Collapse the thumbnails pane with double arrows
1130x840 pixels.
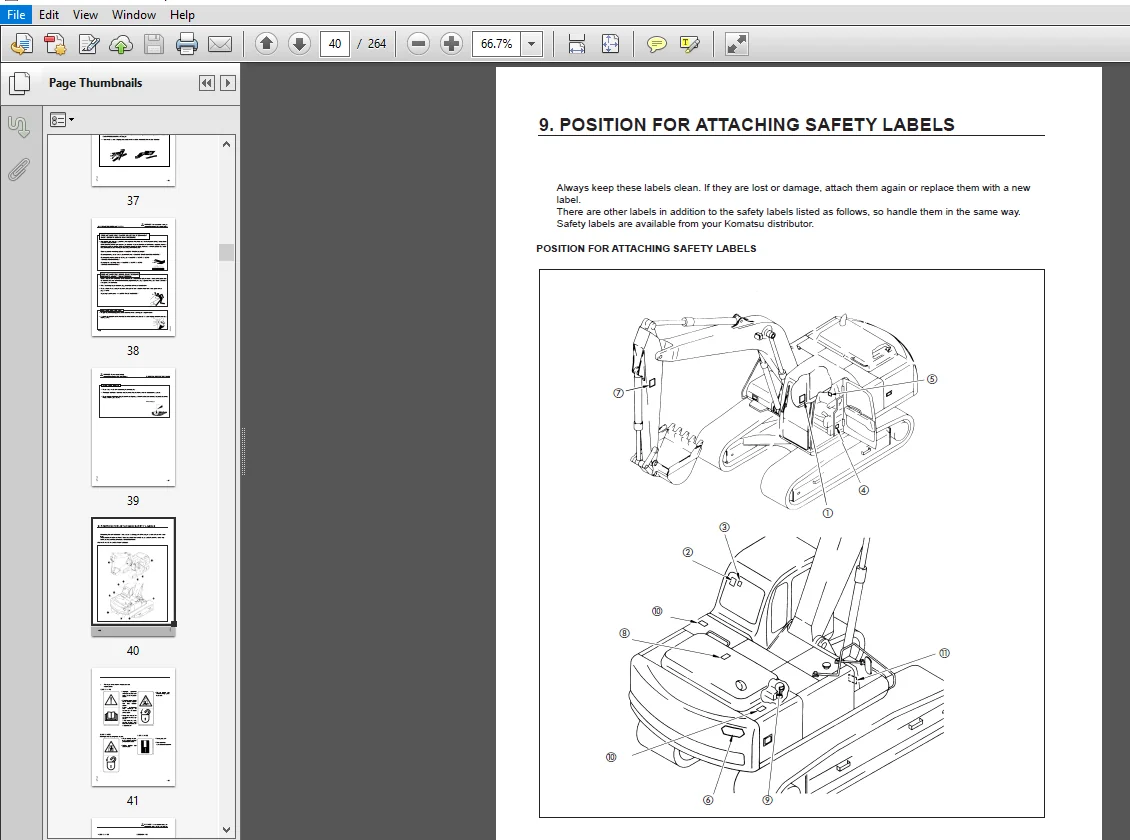pos(207,83)
